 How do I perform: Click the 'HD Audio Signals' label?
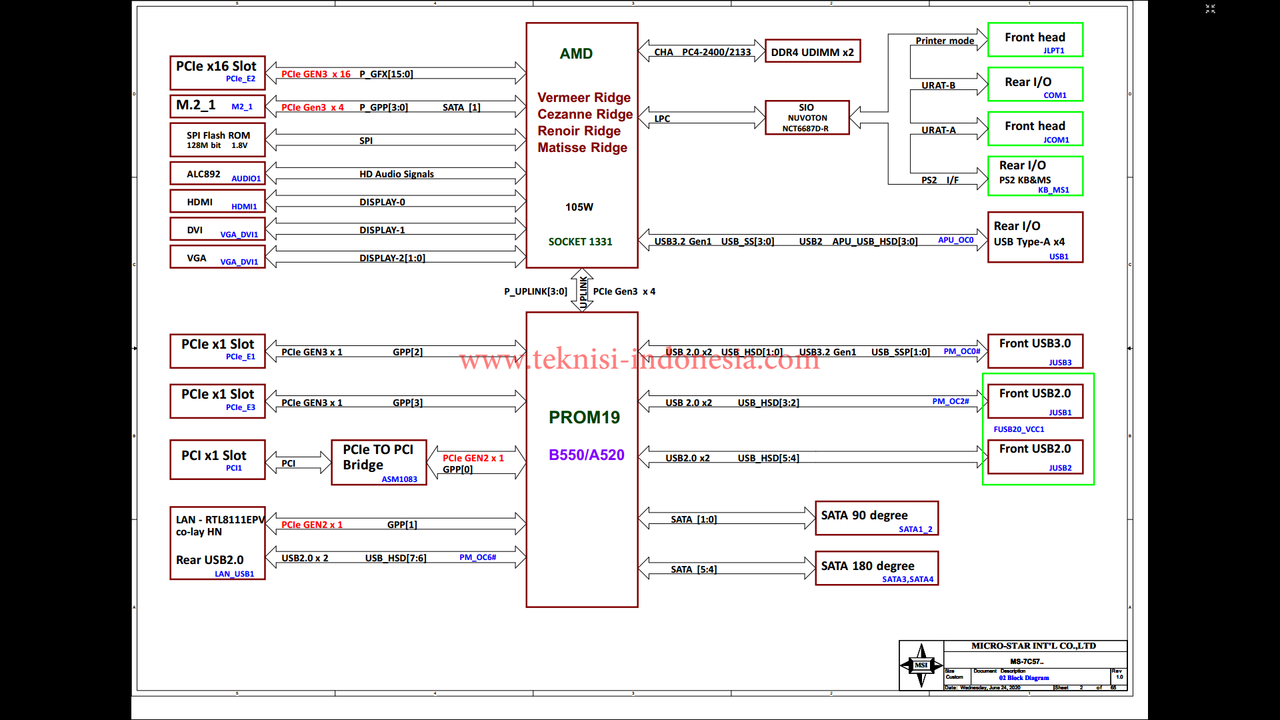coord(397,174)
